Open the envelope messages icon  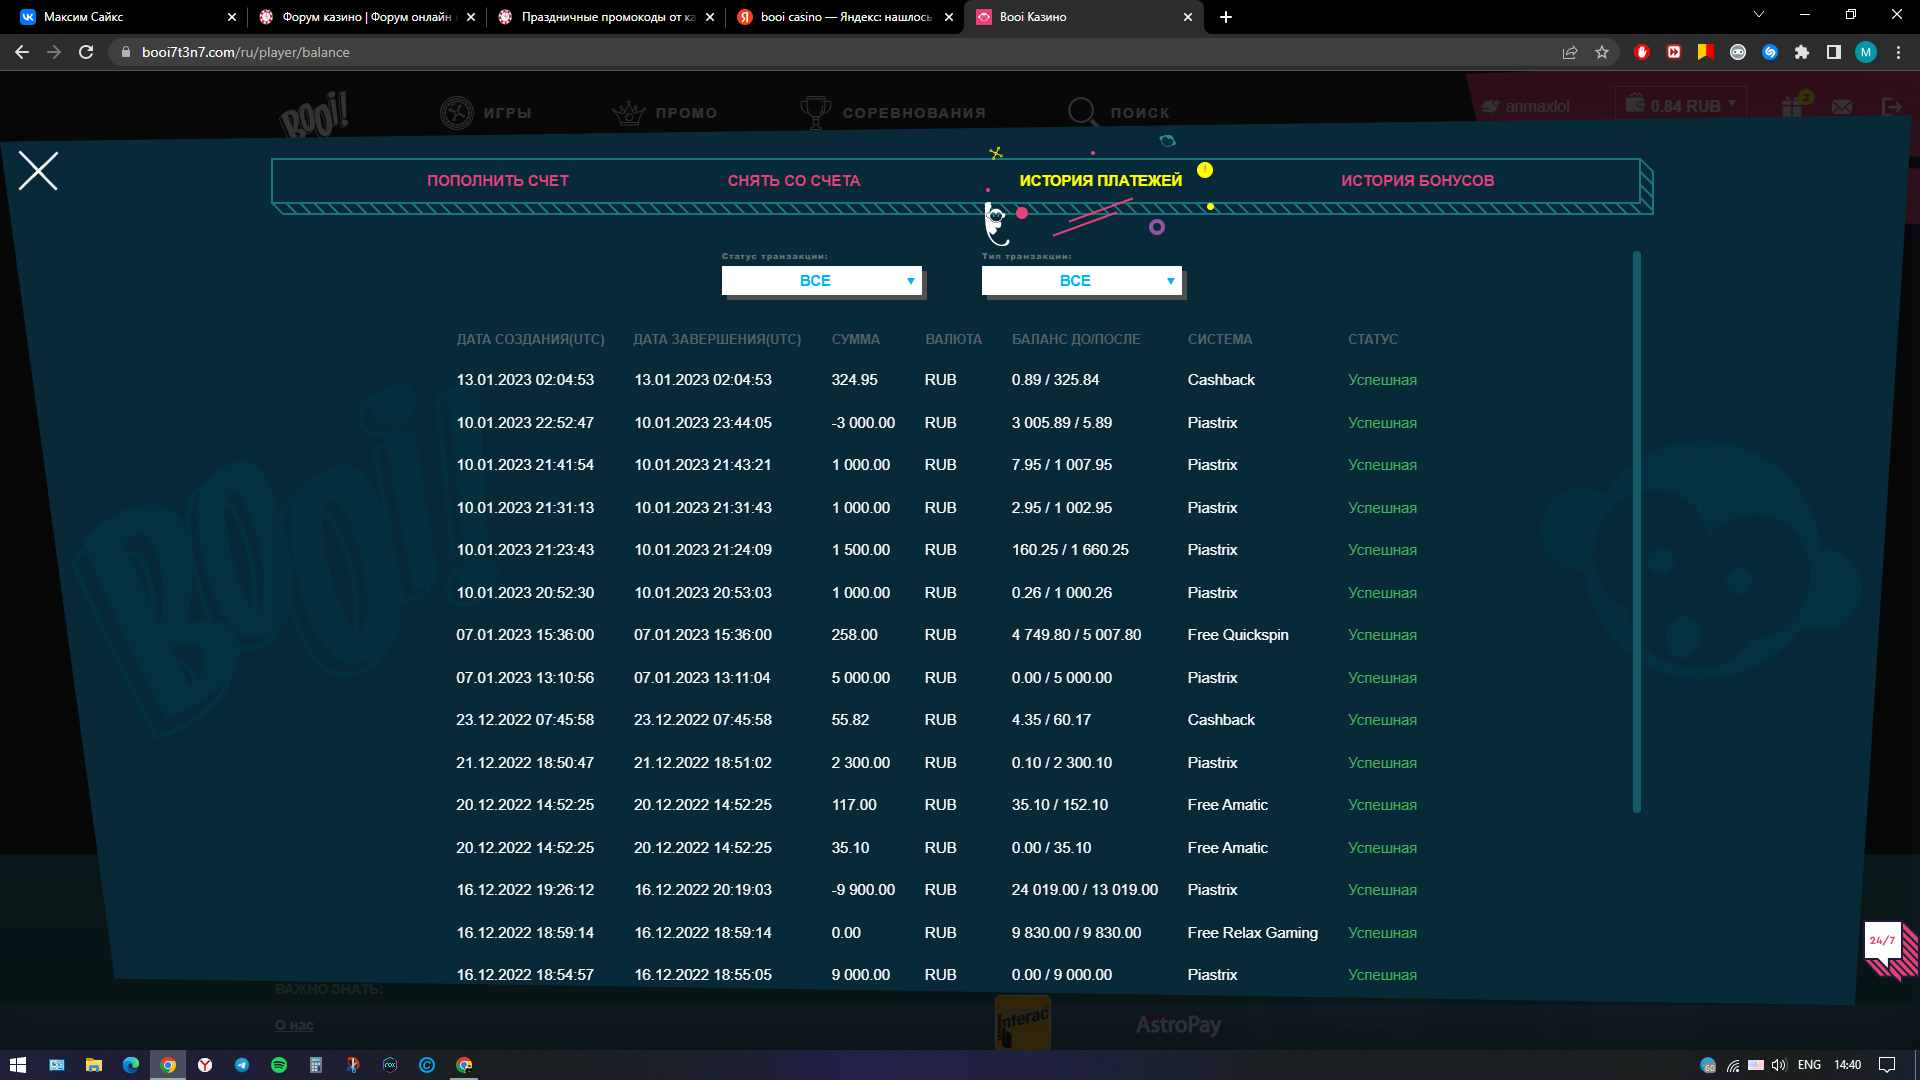(1842, 106)
